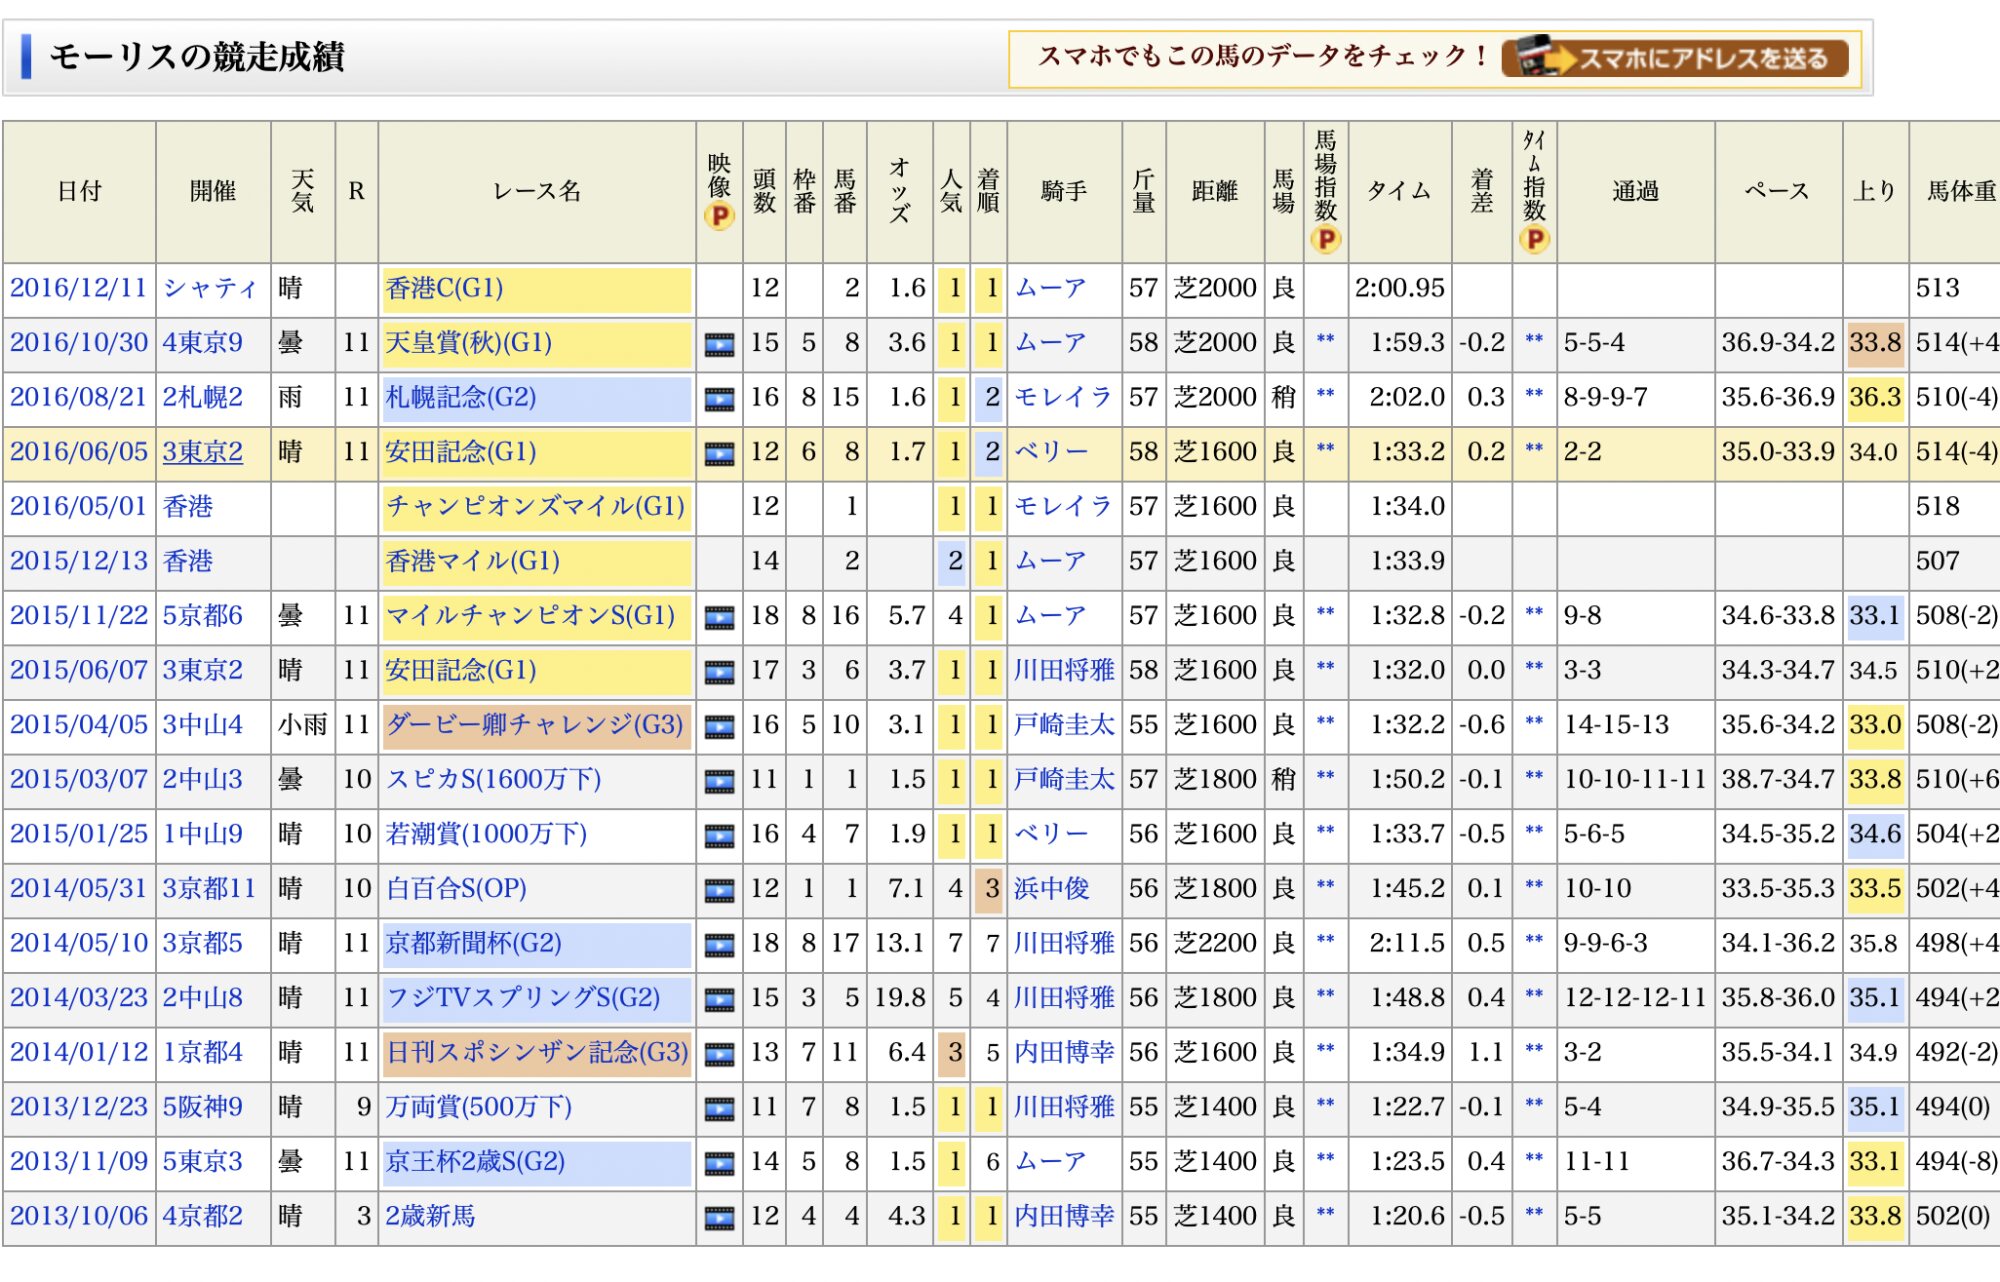Open jockey 内田博幸 link for 2歳新馬
The width and height of the screenshot is (2000, 1282).
pyautogui.click(x=1064, y=1216)
